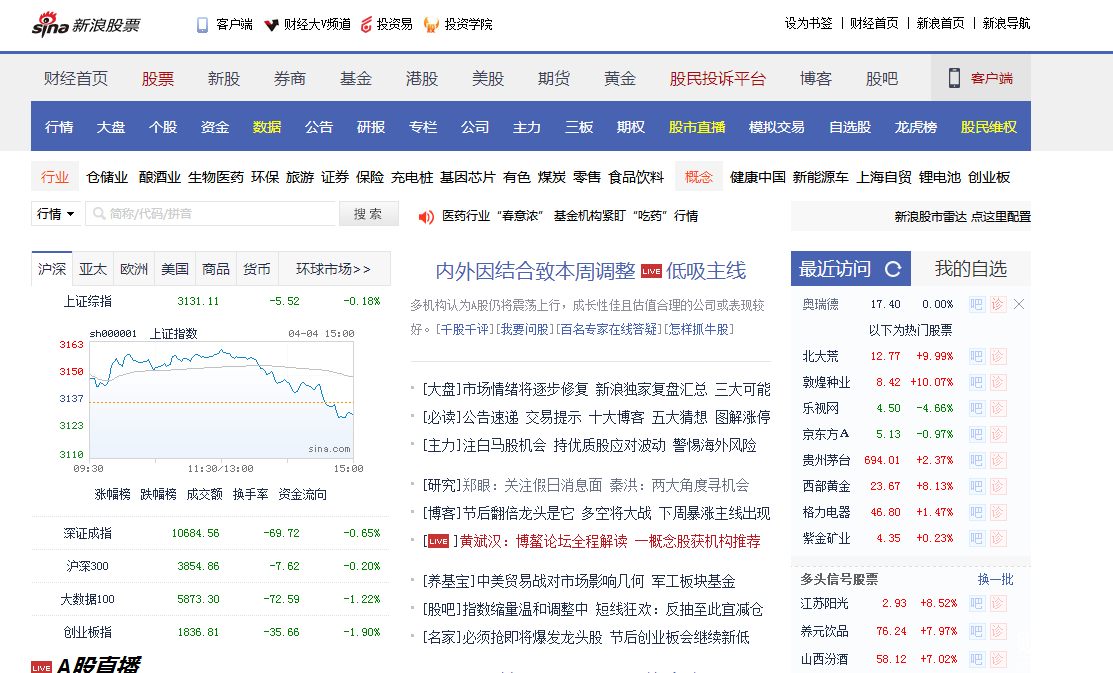Expand the 行情 search type dropdown
This screenshot has width=1113, height=673.
coord(55,214)
